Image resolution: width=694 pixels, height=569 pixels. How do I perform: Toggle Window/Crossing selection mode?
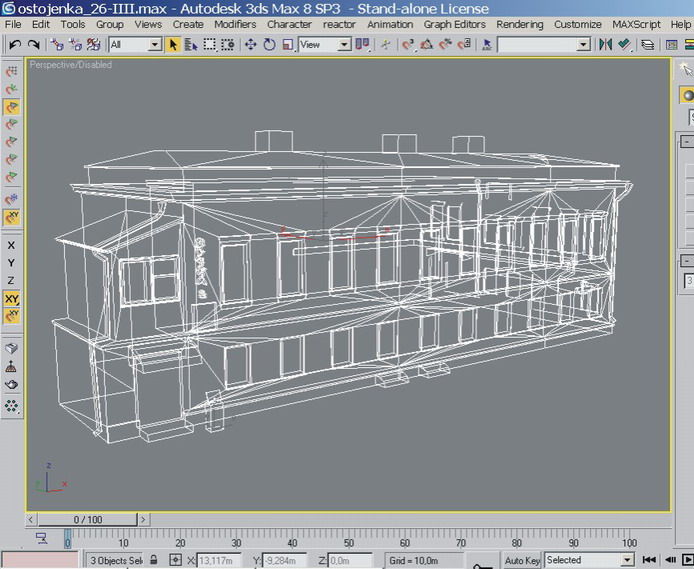[227, 45]
